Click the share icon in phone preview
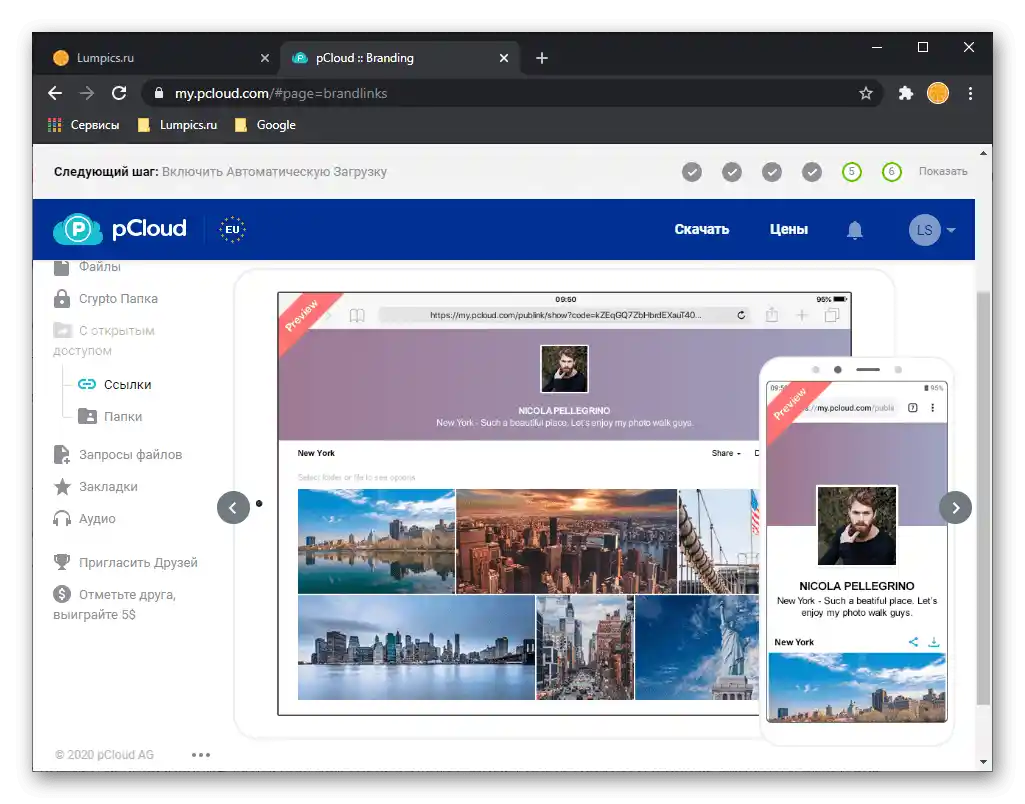Image resolution: width=1025 pixels, height=804 pixels. pyautogui.click(x=913, y=642)
